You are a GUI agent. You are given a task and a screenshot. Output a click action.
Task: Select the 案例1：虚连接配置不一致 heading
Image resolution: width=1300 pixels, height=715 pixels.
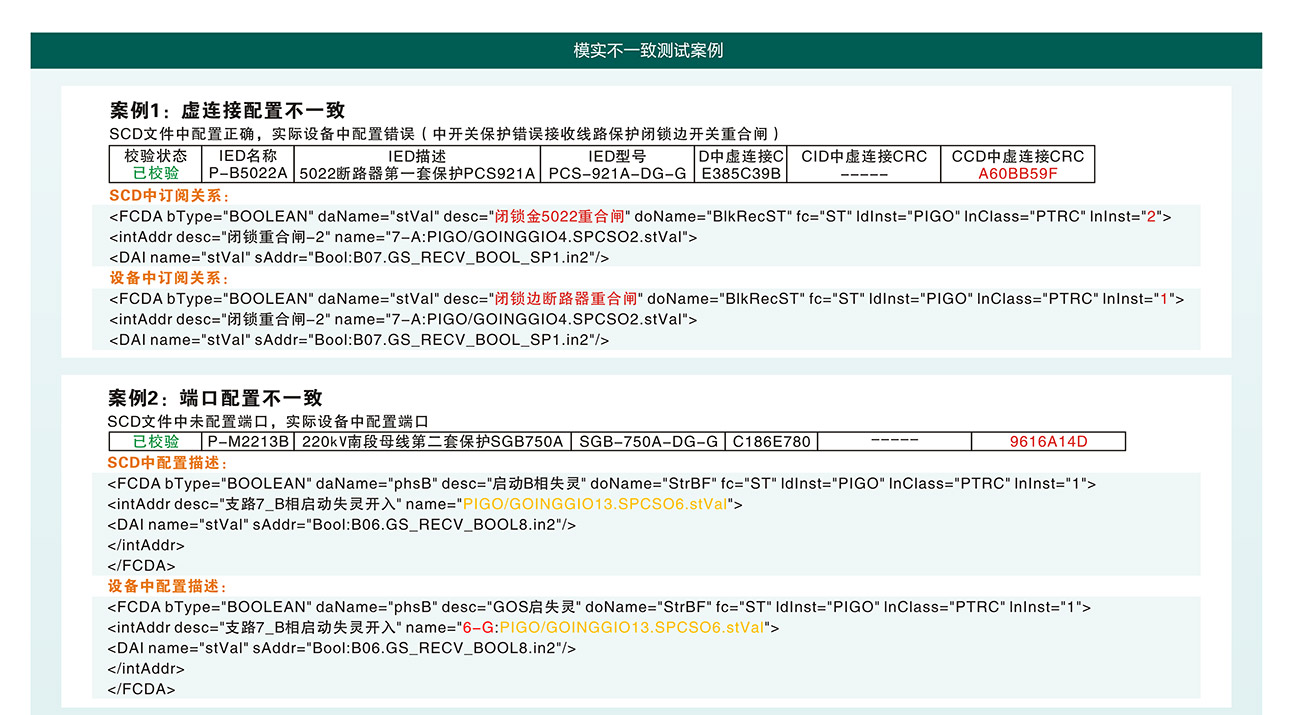point(227,111)
